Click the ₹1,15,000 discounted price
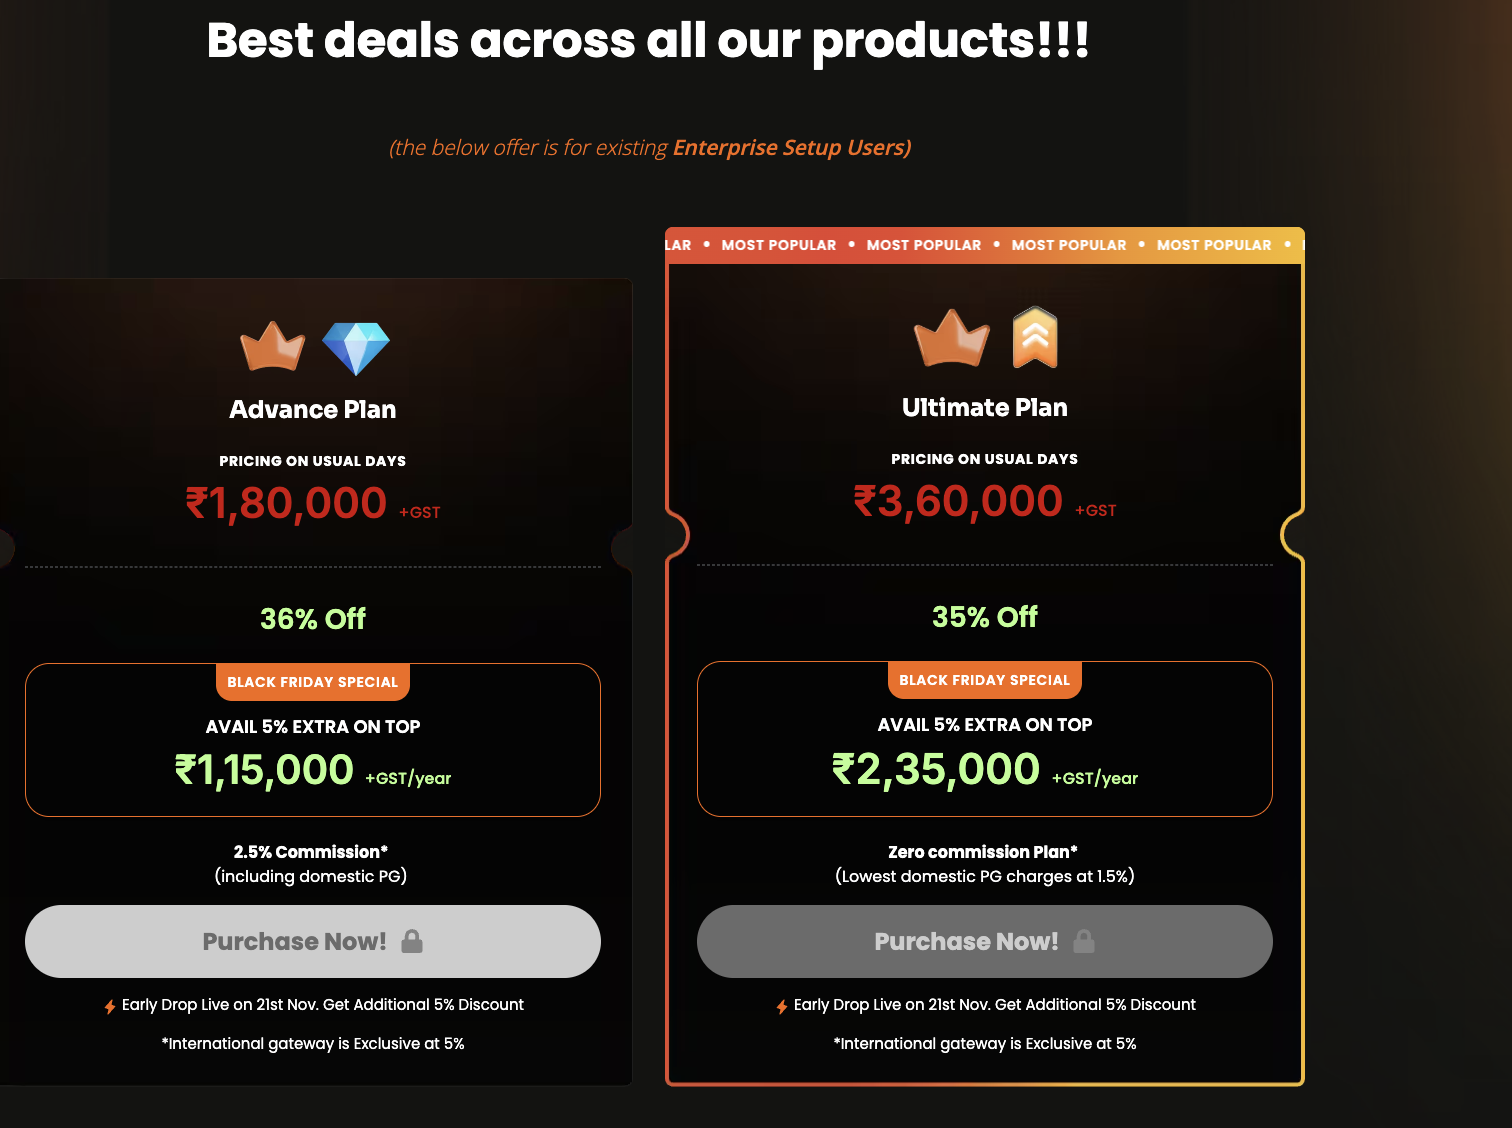The height and width of the screenshot is (1128, 1512). (265, 770)
